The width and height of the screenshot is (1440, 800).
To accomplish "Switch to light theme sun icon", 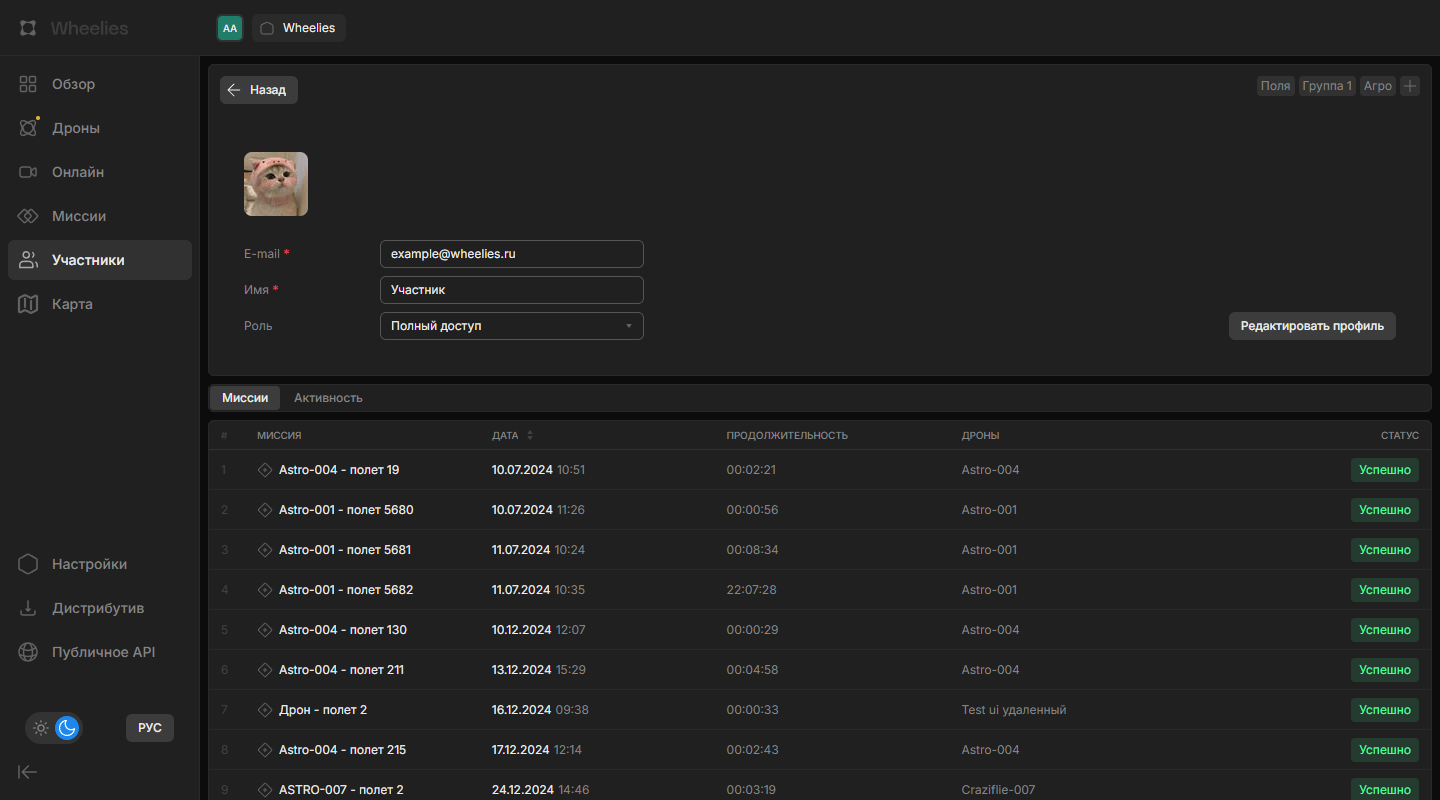I will [x=41, y=728].
